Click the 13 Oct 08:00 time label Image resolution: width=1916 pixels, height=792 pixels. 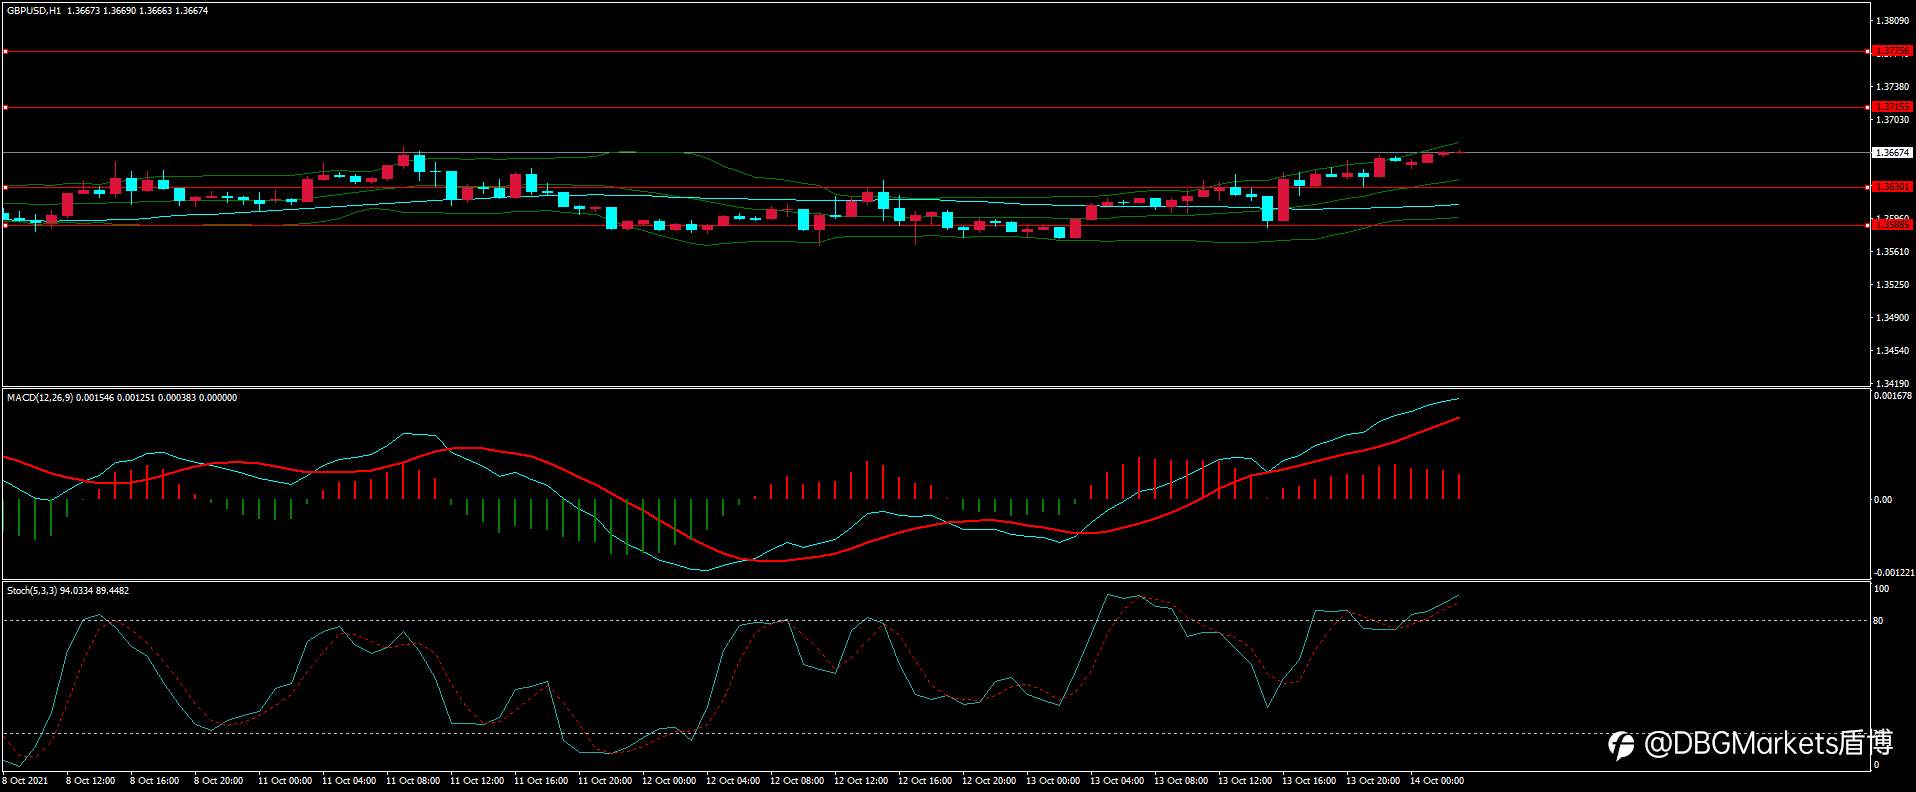1180,781
